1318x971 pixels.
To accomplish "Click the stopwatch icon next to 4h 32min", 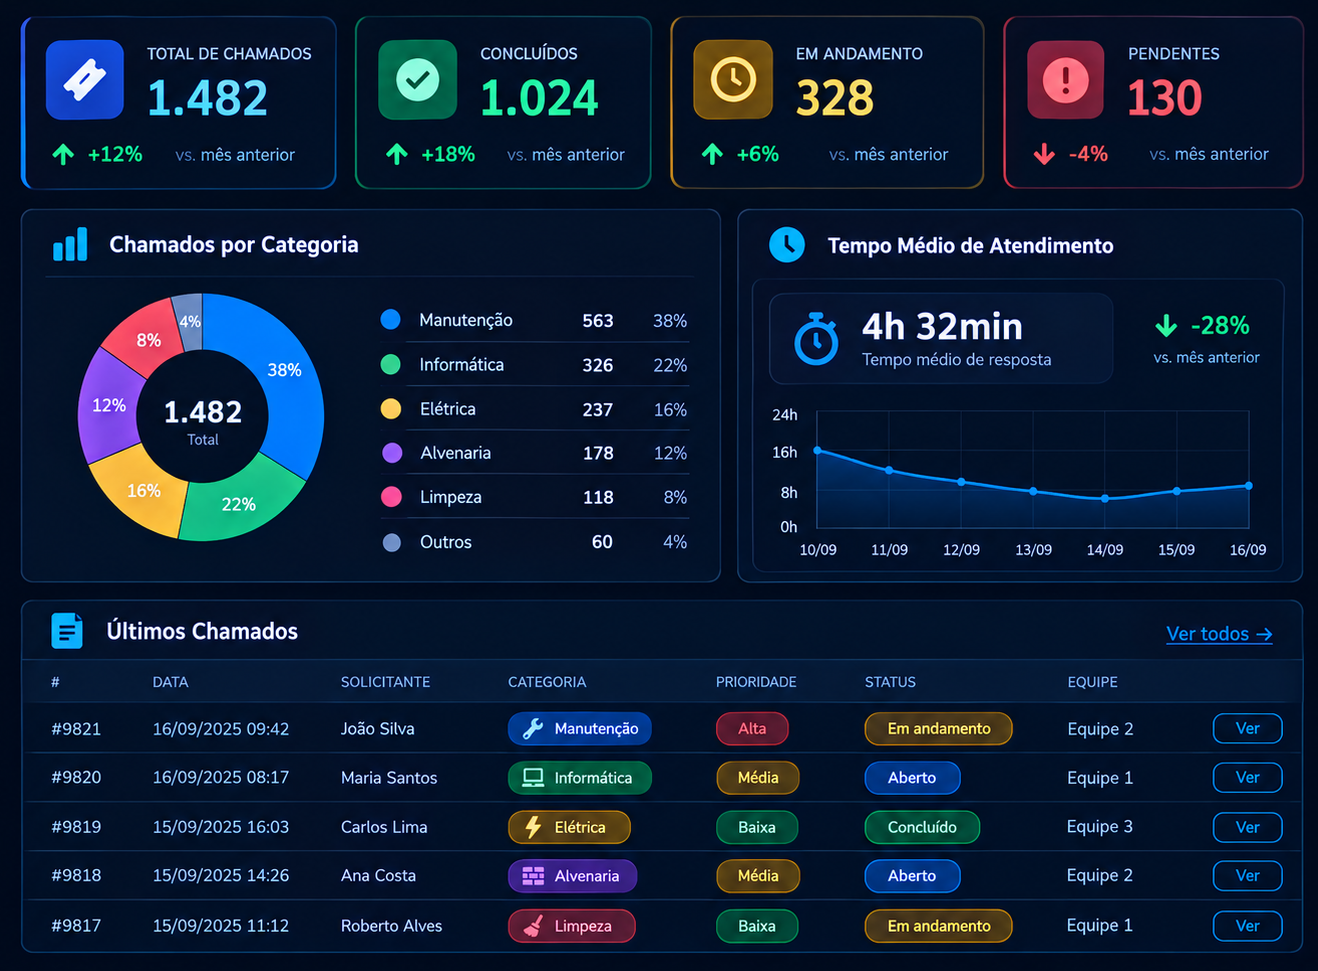I will click(816, 339).
